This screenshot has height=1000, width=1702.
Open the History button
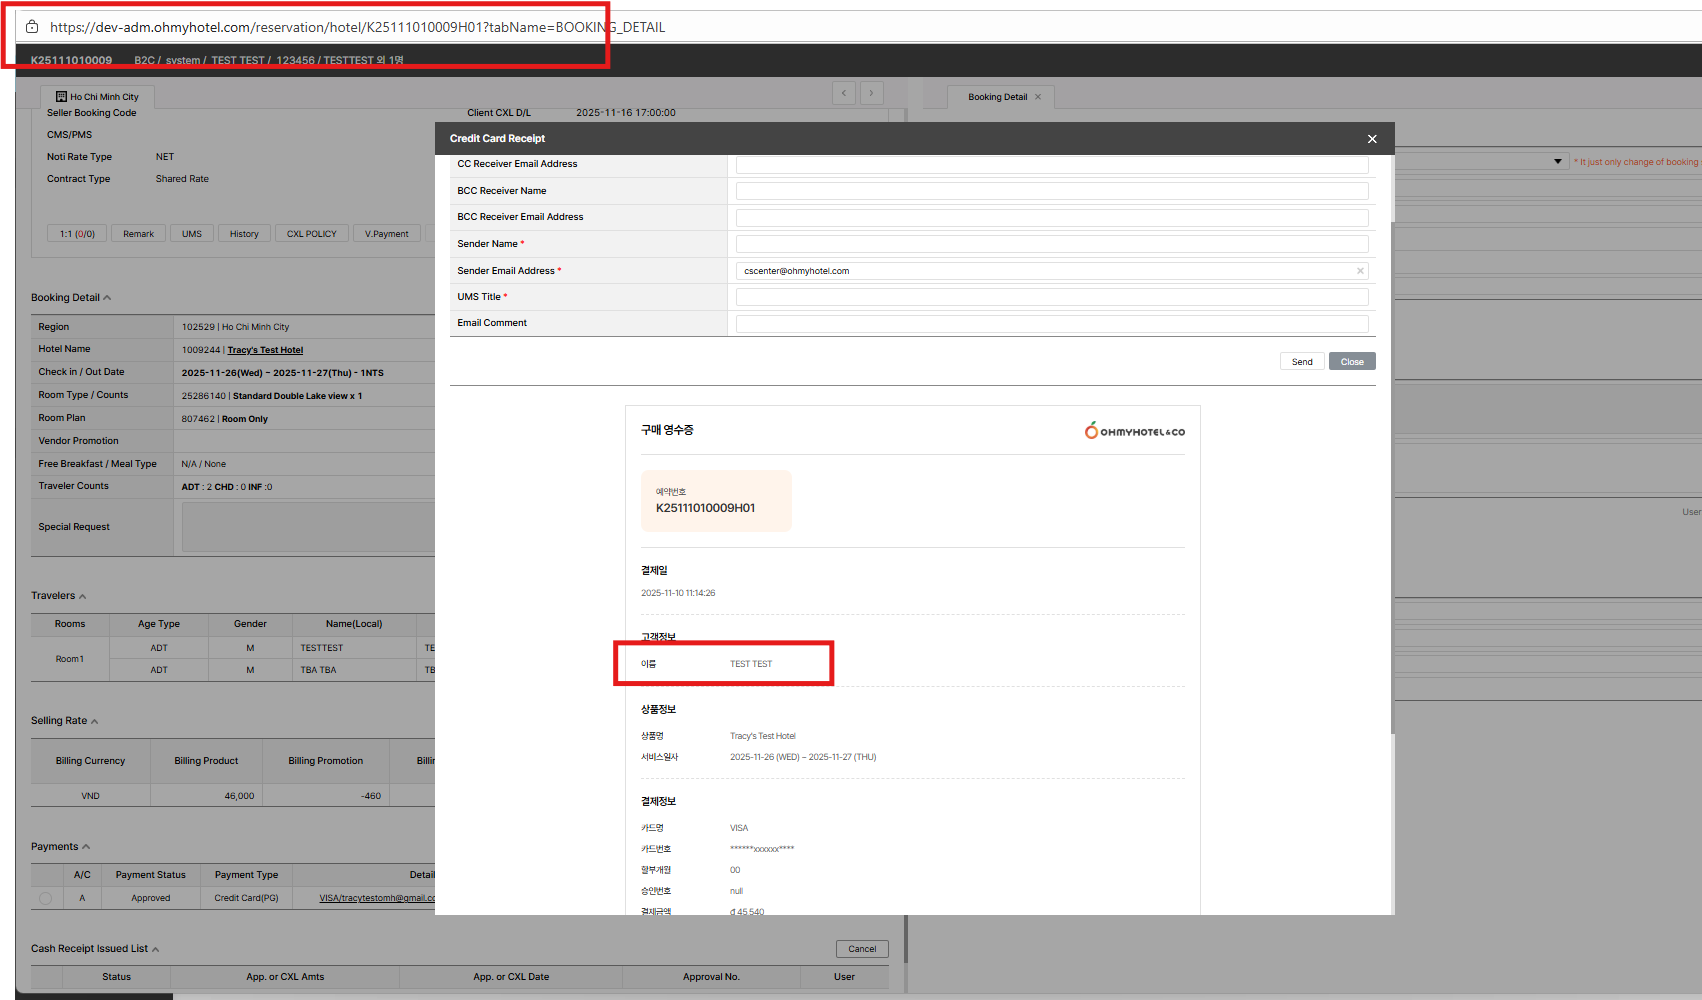pos(244,234)
